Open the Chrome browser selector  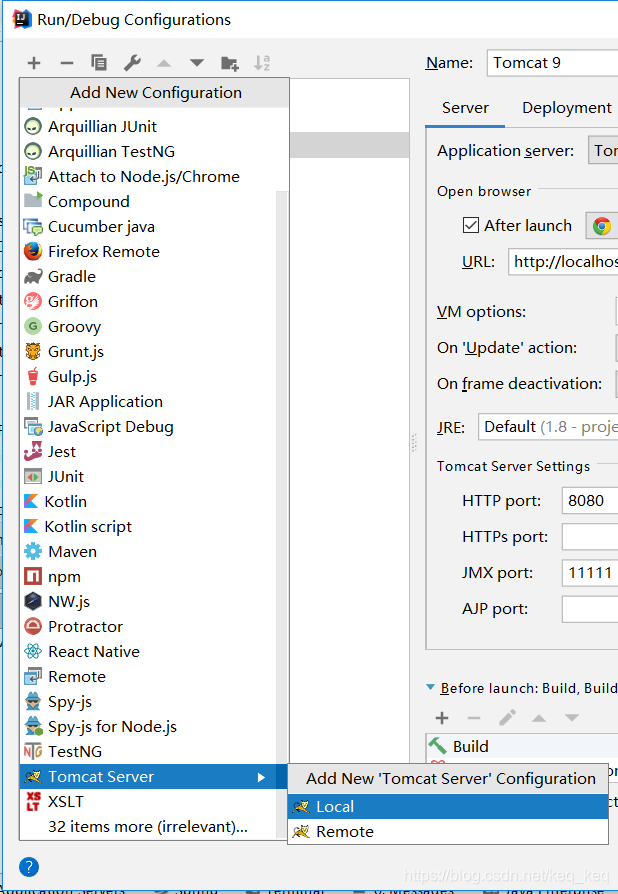click(601, 226)
